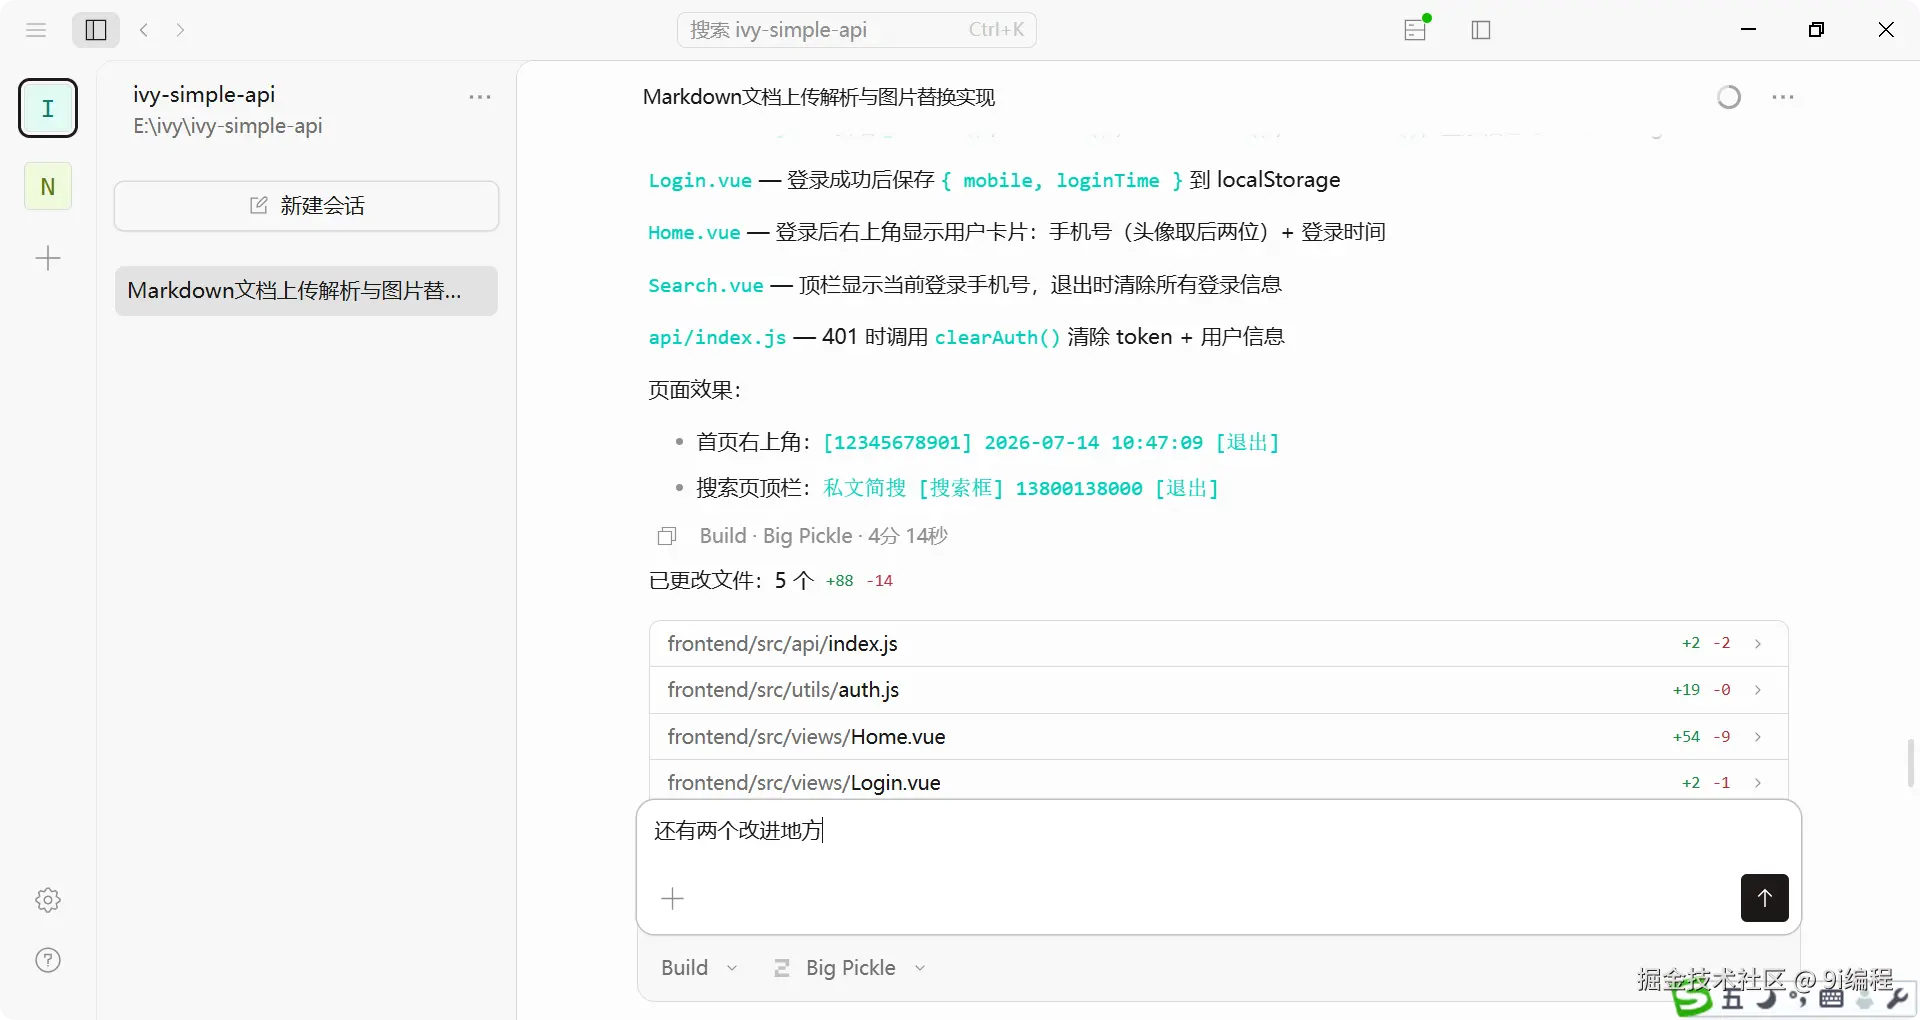
Task: Click the input method keyboard icon
Action: click(1832, 998)
